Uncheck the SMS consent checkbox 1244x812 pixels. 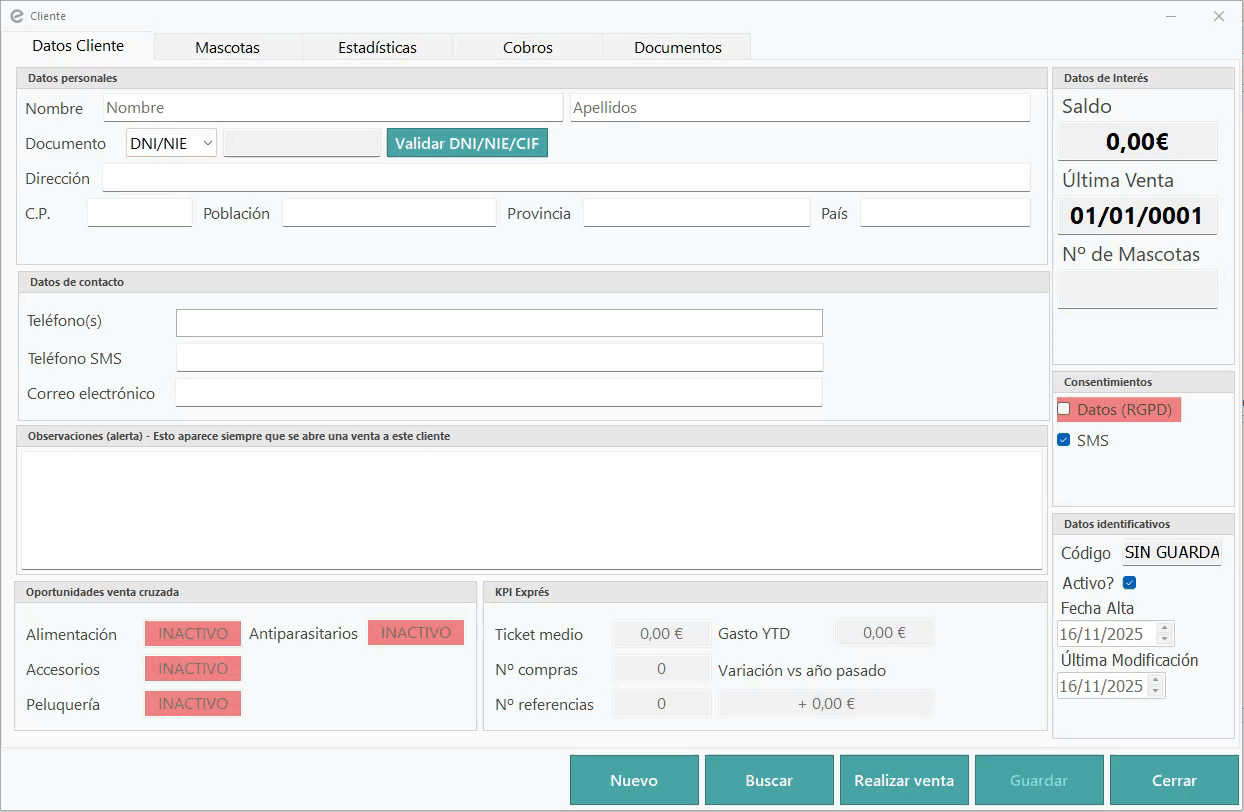(x=1064, y=440)
